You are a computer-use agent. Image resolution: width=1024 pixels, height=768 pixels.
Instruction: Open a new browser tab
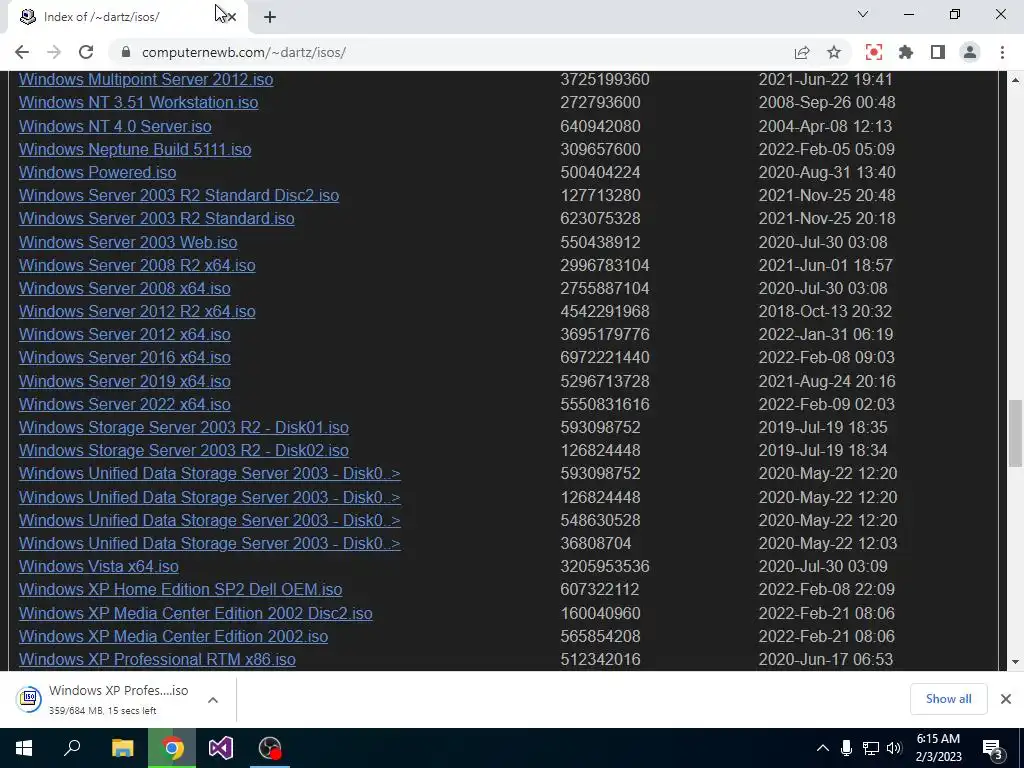pos(270,17)
